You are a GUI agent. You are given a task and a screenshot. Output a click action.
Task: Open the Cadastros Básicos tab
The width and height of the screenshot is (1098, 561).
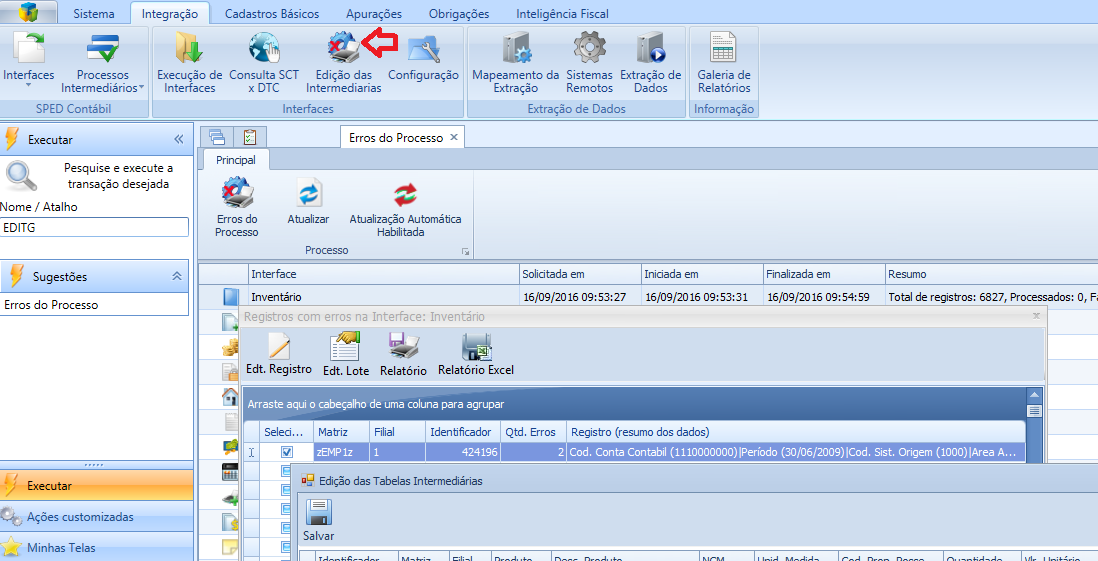pyautogui.click(x=272, y=14)
